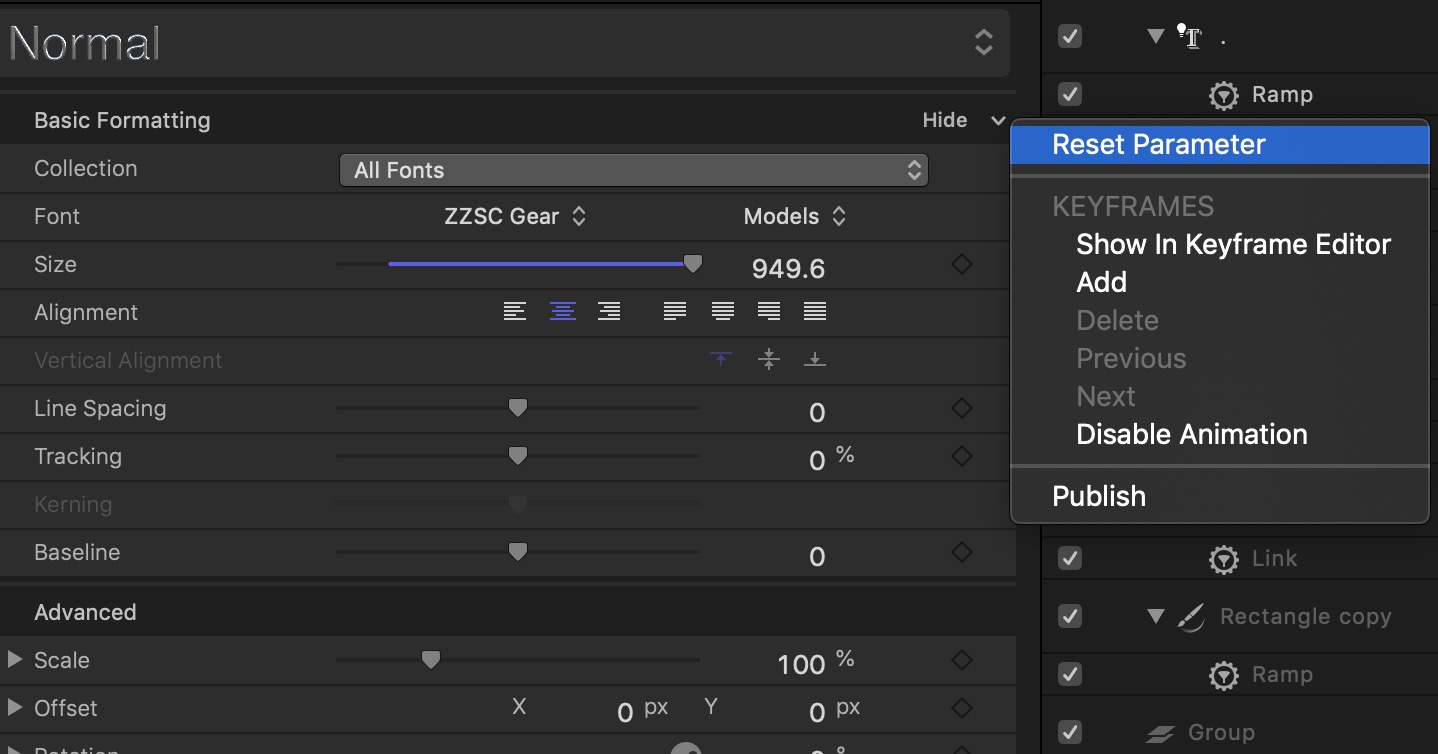Uncheck the Group layer checkbox

pos(1070,733)
